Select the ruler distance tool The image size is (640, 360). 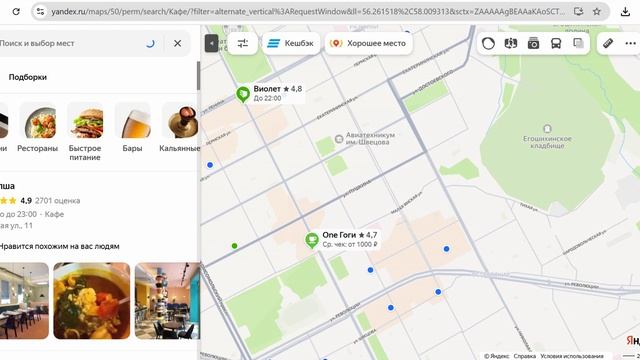click(608, 43)
